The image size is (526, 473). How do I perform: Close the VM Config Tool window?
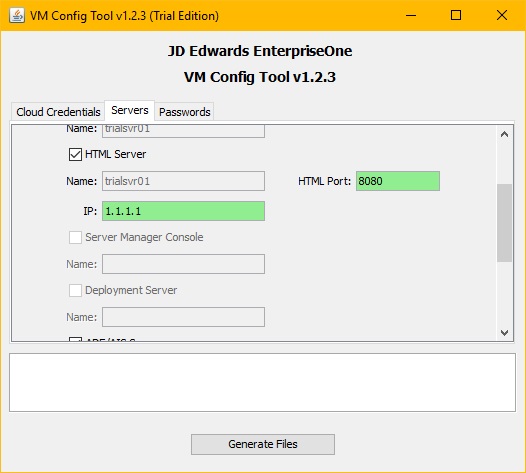coord(502,15)
